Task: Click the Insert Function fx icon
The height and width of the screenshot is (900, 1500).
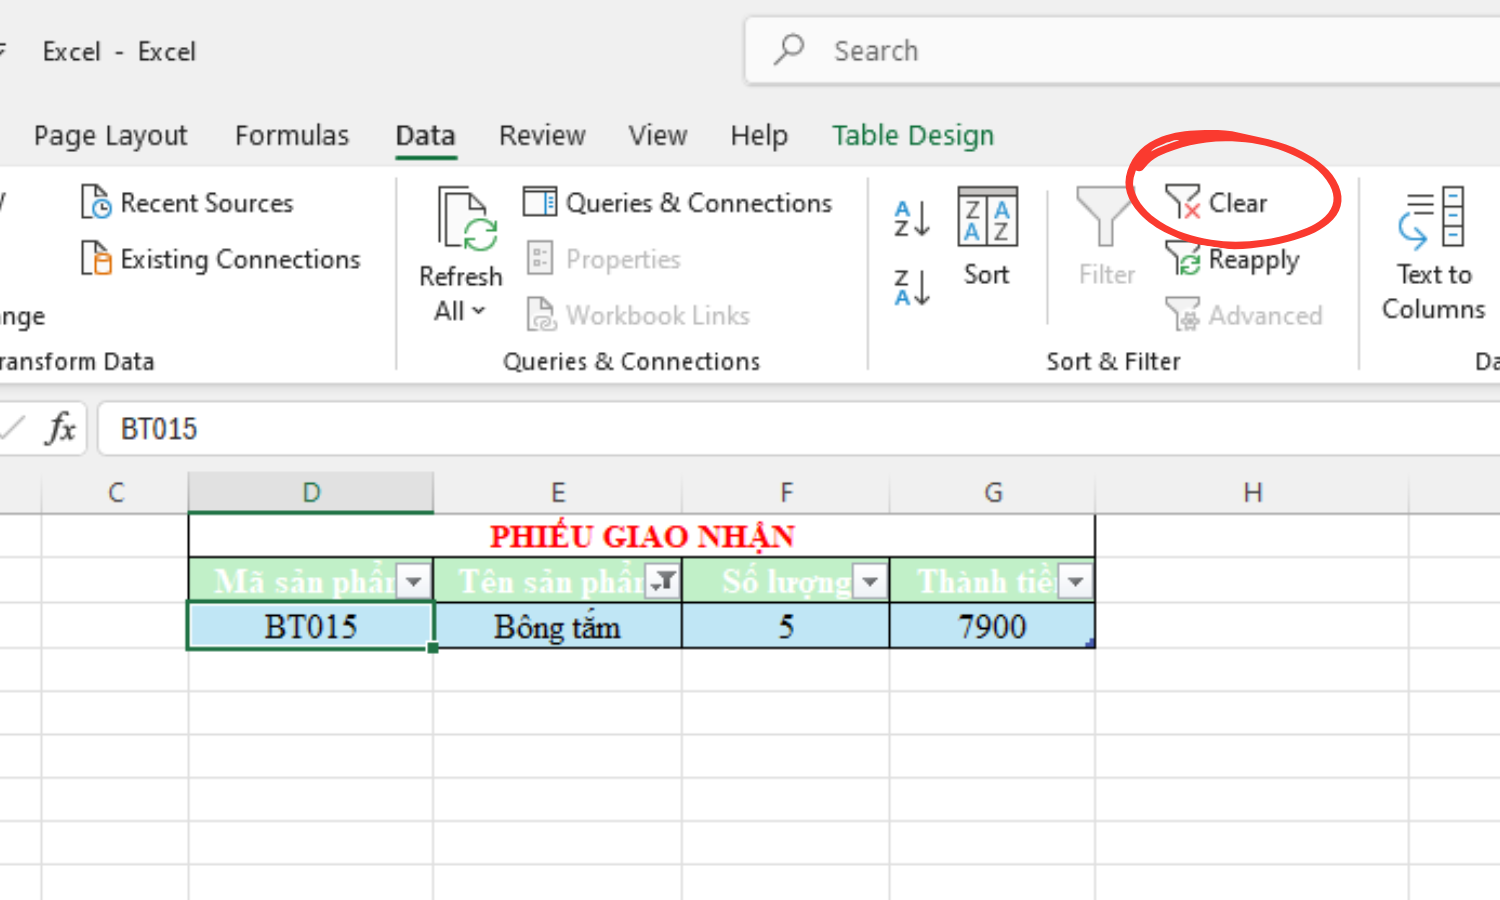Action: [58, 428]
